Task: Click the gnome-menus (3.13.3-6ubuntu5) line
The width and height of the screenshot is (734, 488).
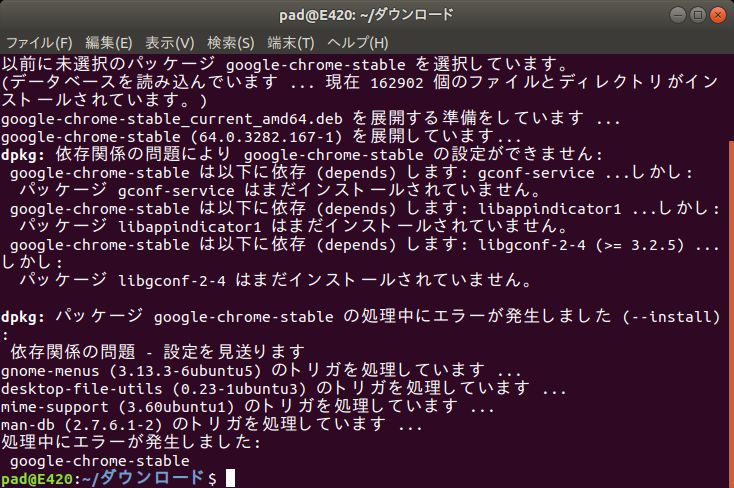Action: 261,371
